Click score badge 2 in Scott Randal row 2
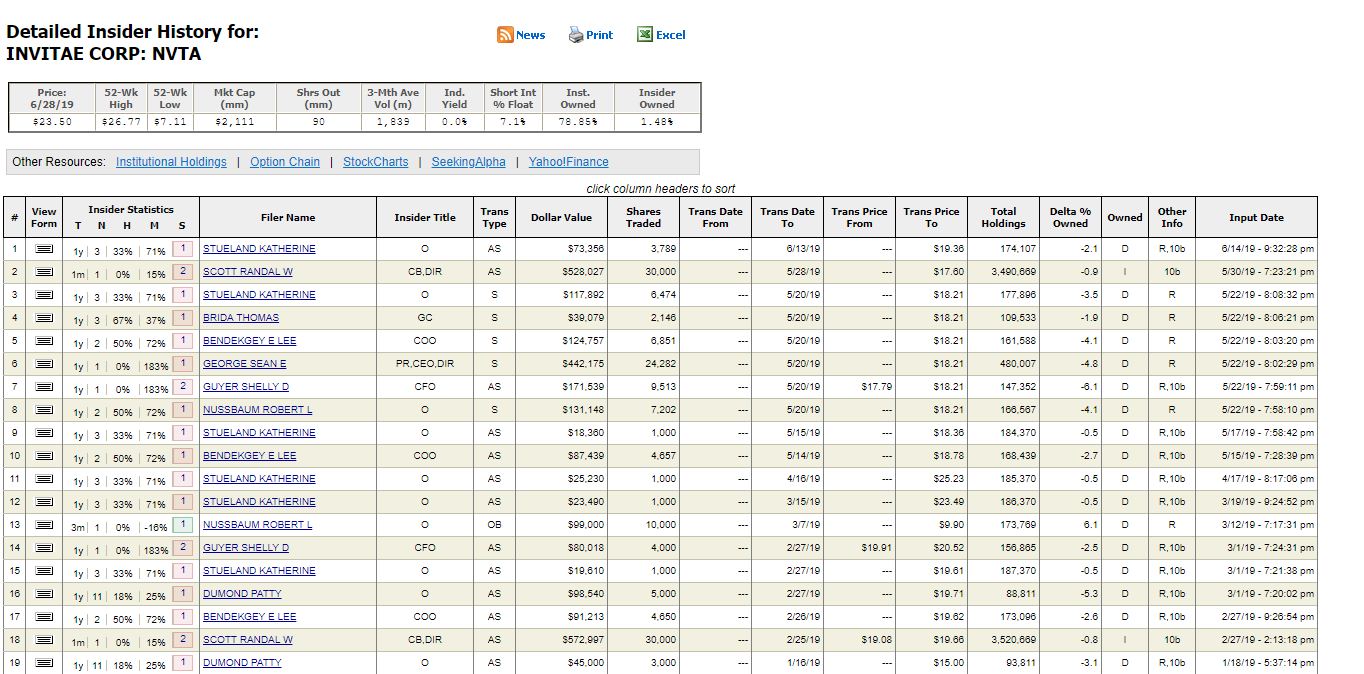Viewport: 1364px width, 674px height. click(182, 272)
